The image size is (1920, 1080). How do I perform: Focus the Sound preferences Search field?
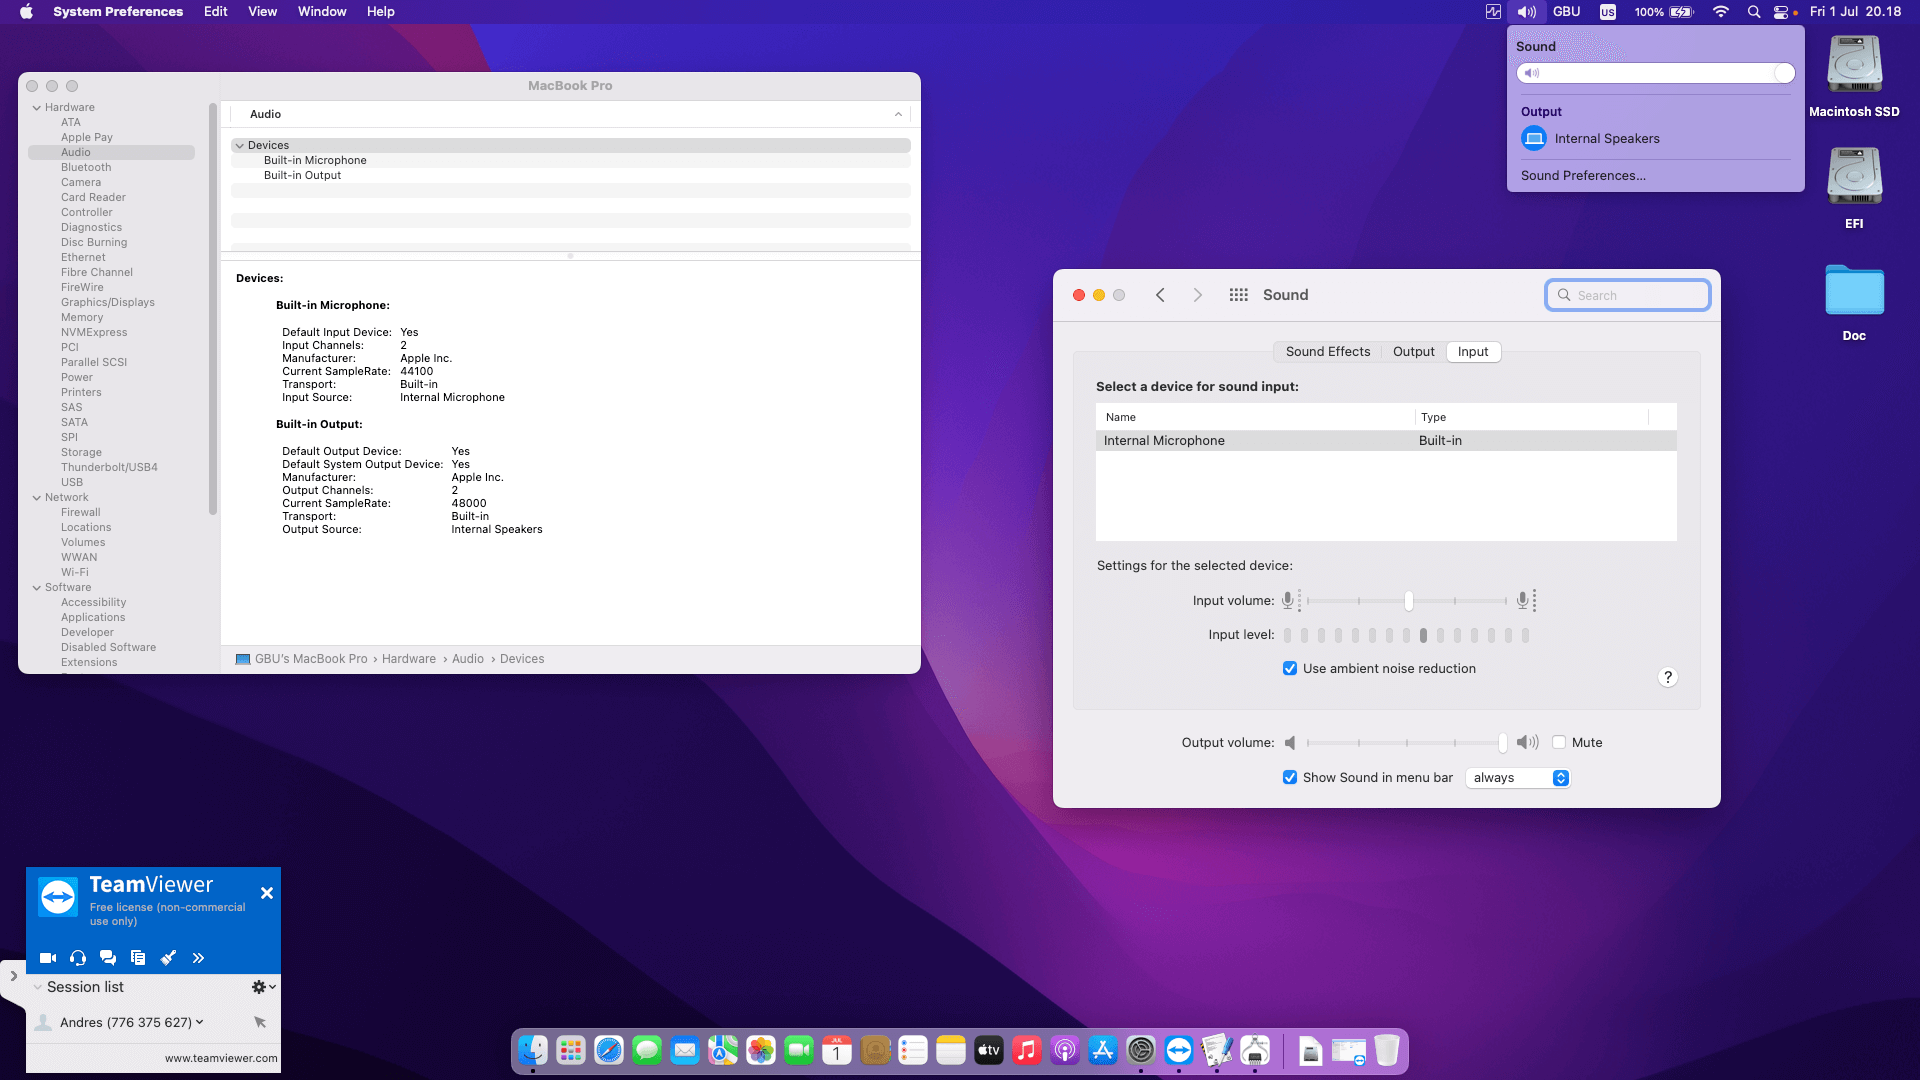point(1628,295)
